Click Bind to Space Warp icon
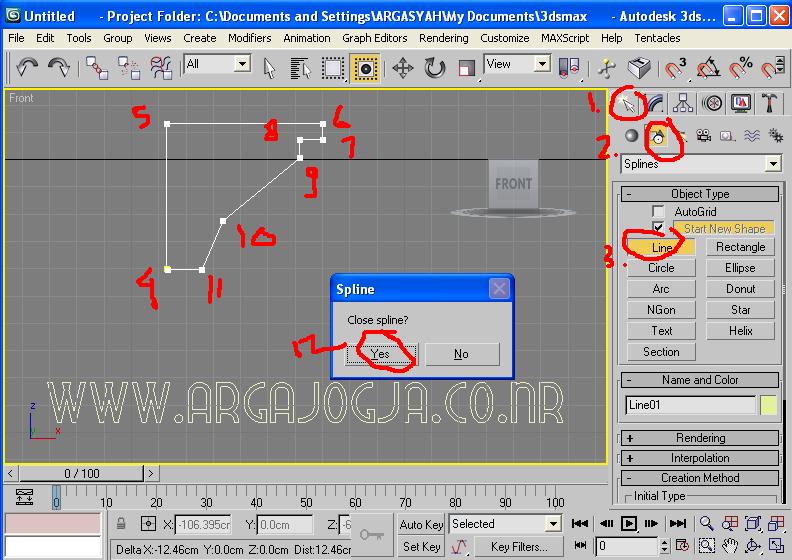 click(x=161, y=68)
